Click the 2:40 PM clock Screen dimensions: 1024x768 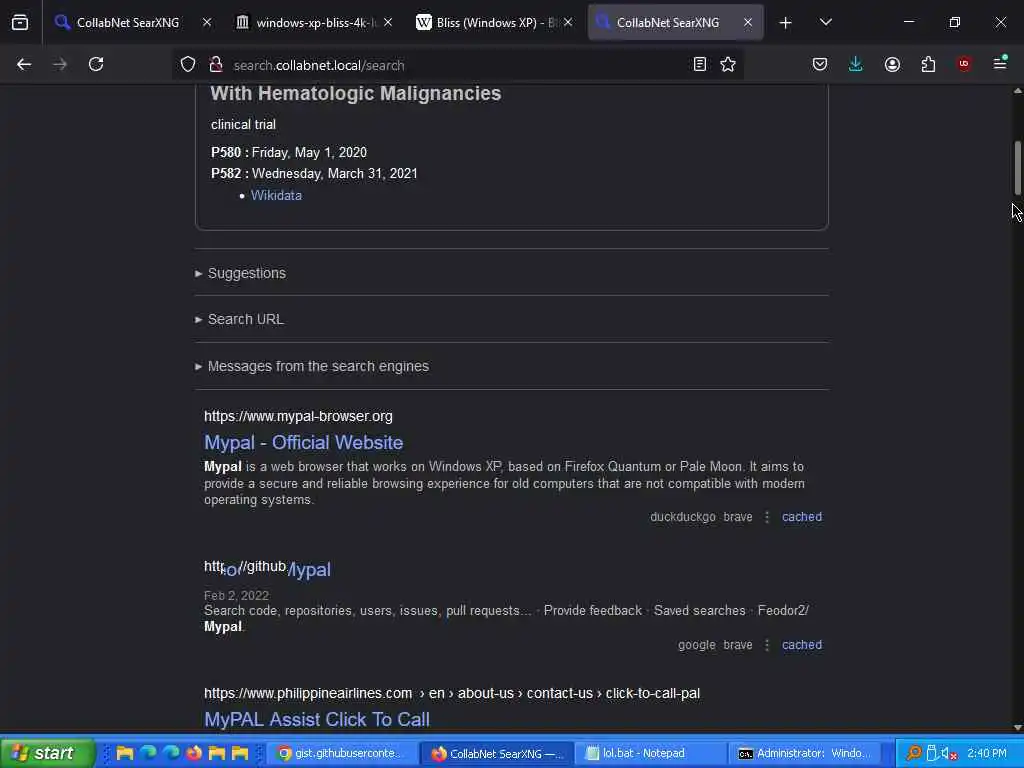click(x=987, y=753)
